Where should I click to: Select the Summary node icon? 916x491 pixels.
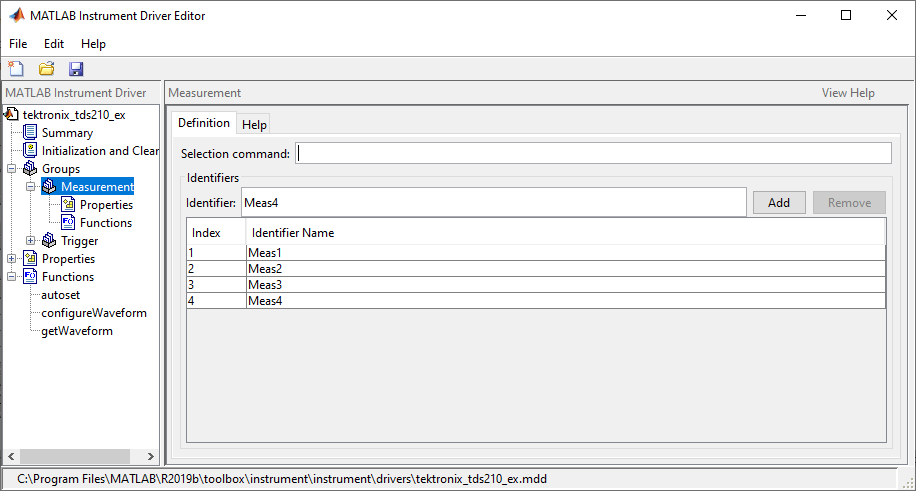click(x=30, y=133)
